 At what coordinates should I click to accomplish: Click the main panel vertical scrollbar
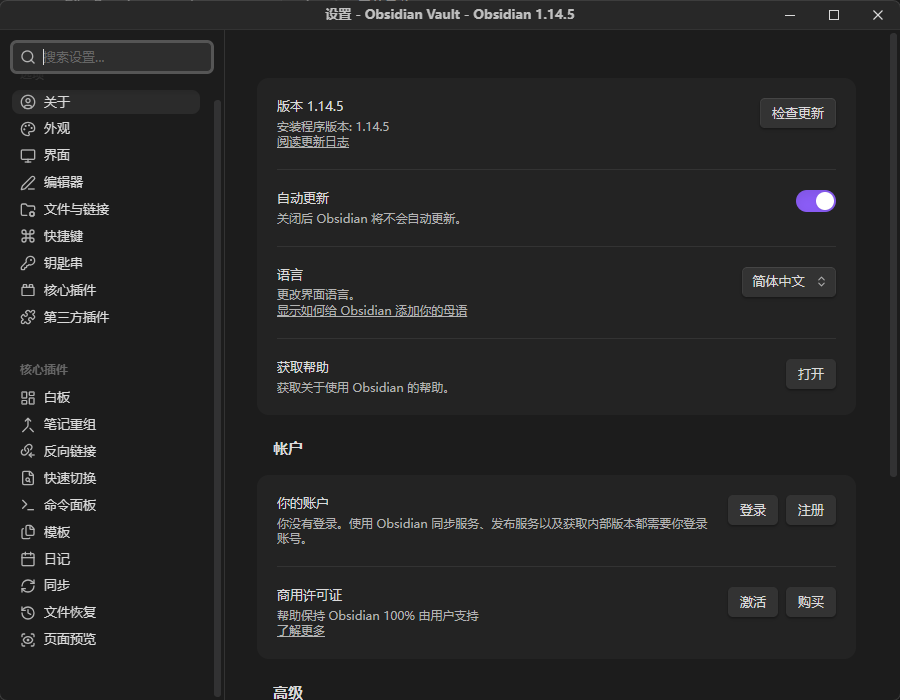(x=893, y=255)
